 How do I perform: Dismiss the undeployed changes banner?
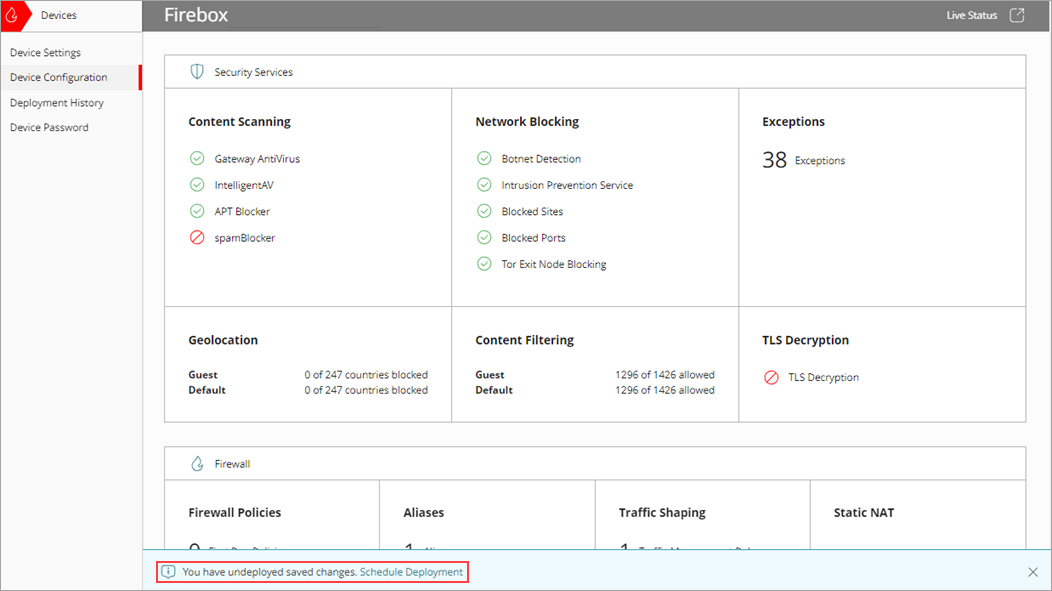[1032, 572]
